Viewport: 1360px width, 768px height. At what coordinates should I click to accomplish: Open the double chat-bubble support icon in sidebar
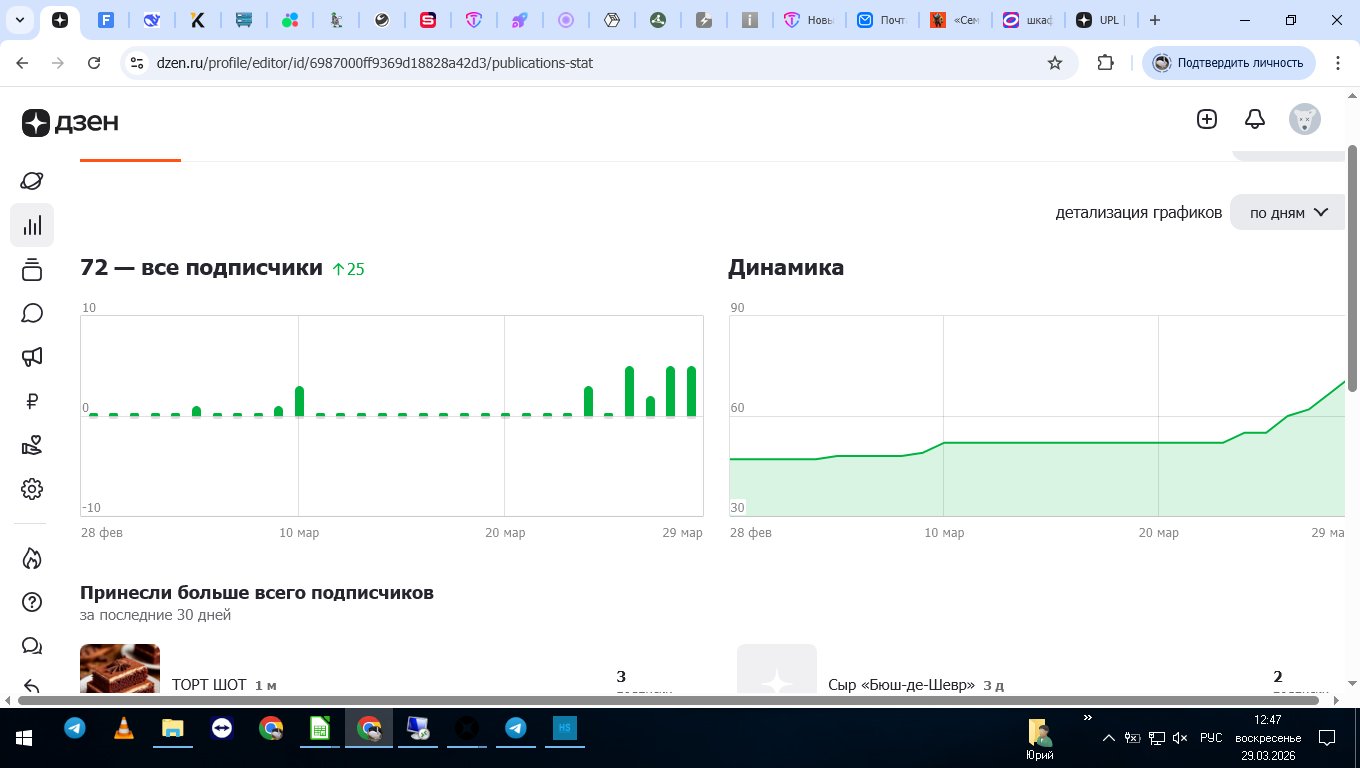pos(32,646)
